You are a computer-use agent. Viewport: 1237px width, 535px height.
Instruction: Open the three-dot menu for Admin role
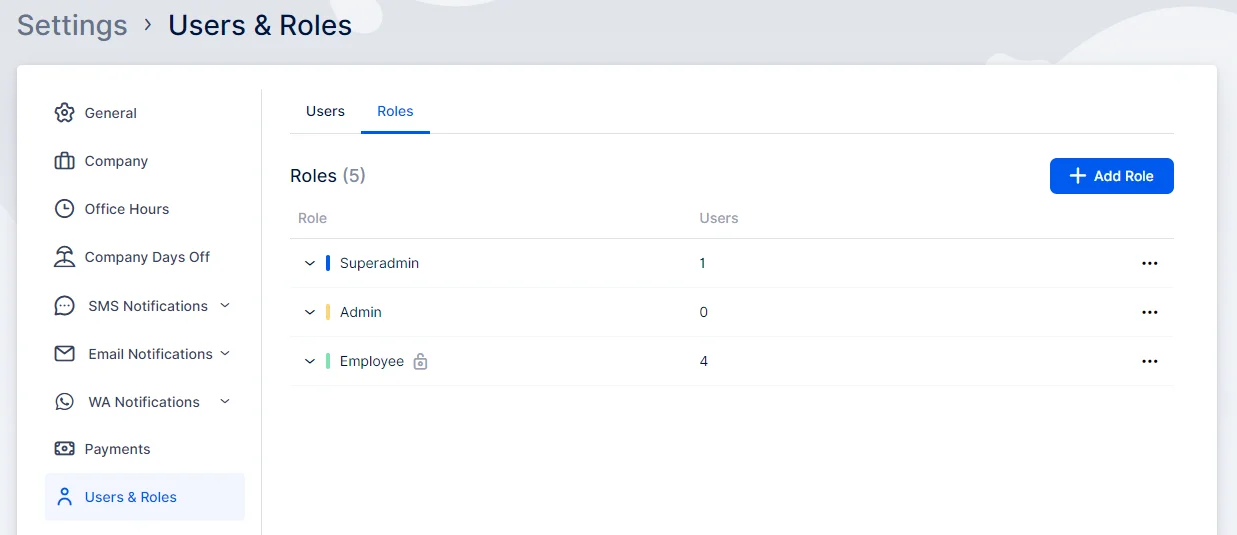[1149, 312]
